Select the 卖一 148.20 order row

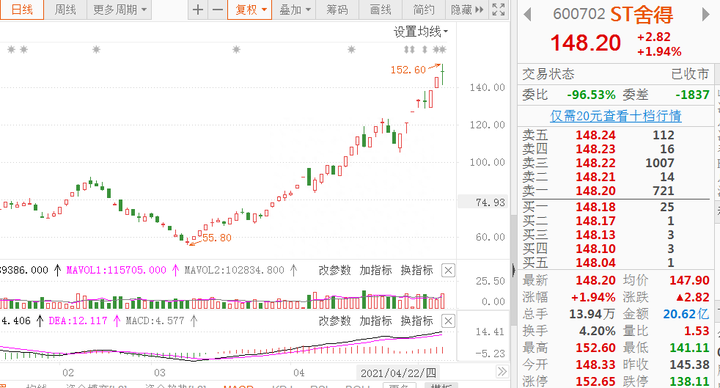615,191
